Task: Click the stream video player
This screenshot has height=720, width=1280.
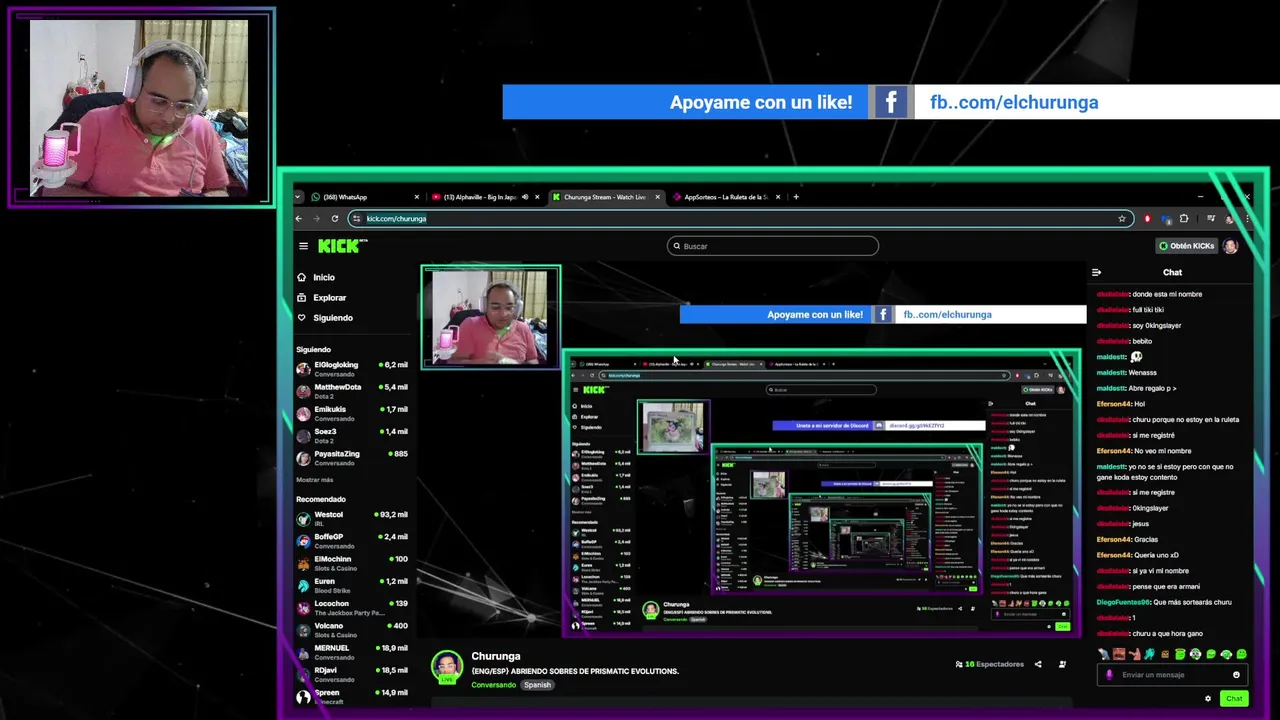Action: point(752,450)
